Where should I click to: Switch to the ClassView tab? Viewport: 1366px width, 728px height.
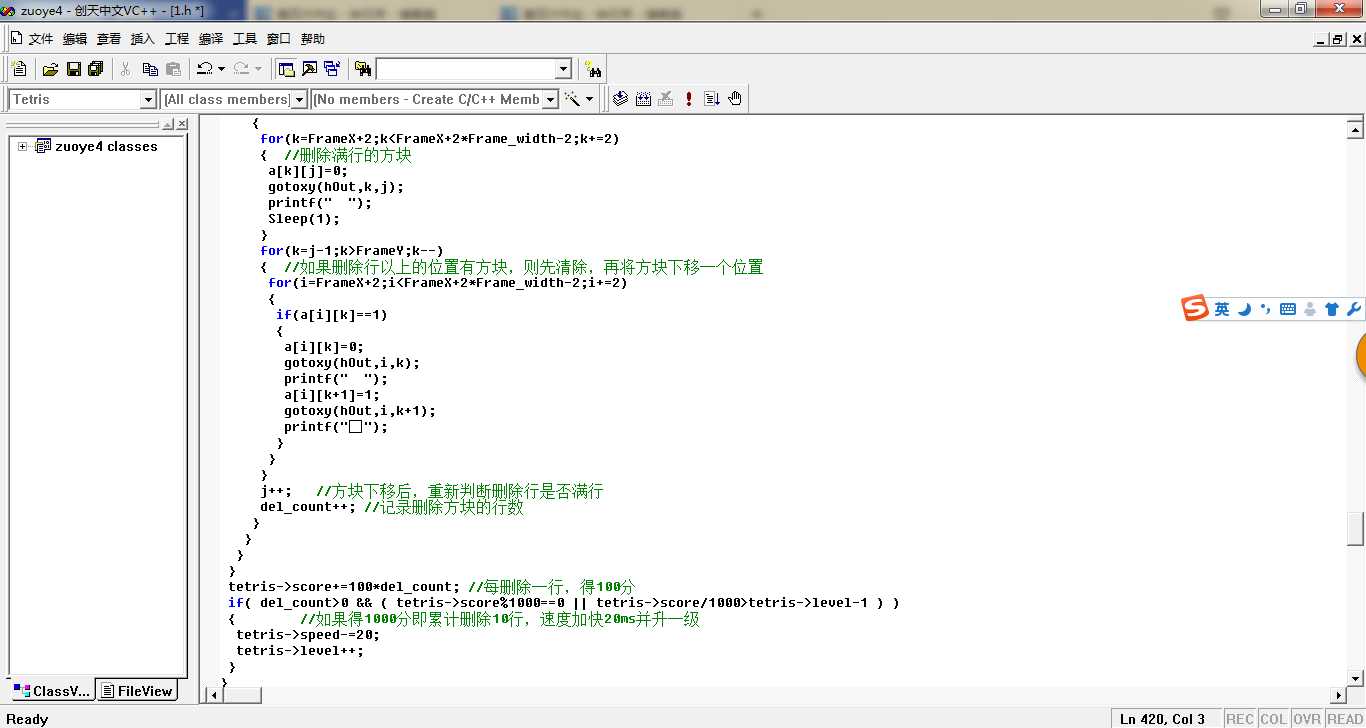pos(52,691)
